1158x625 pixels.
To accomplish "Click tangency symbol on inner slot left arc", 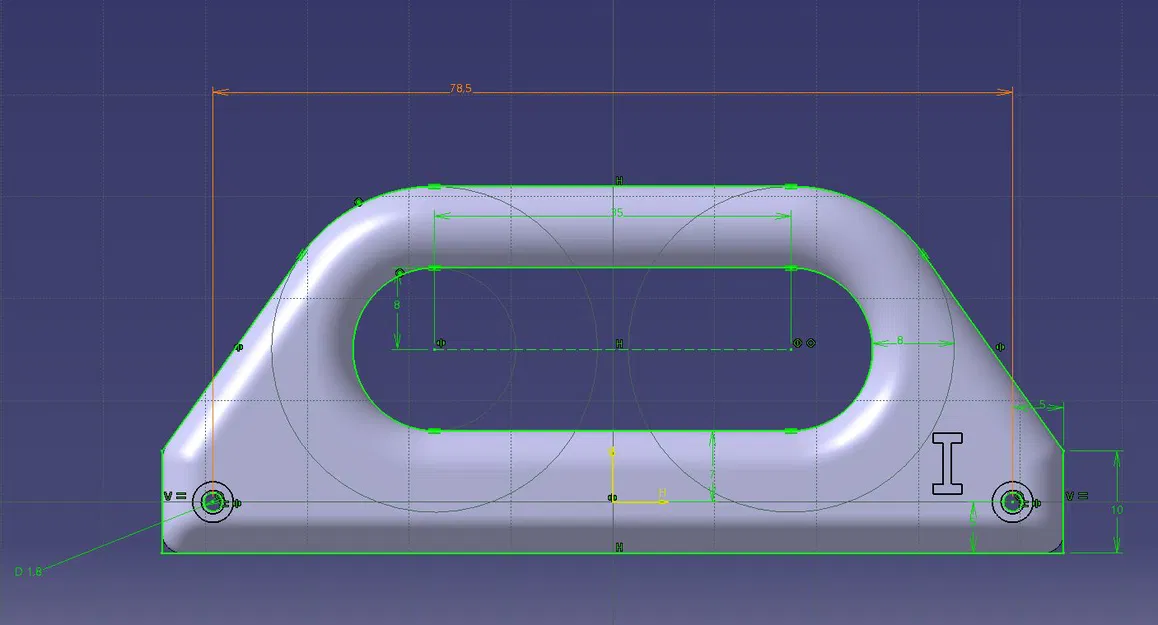I will coord(400,273).
